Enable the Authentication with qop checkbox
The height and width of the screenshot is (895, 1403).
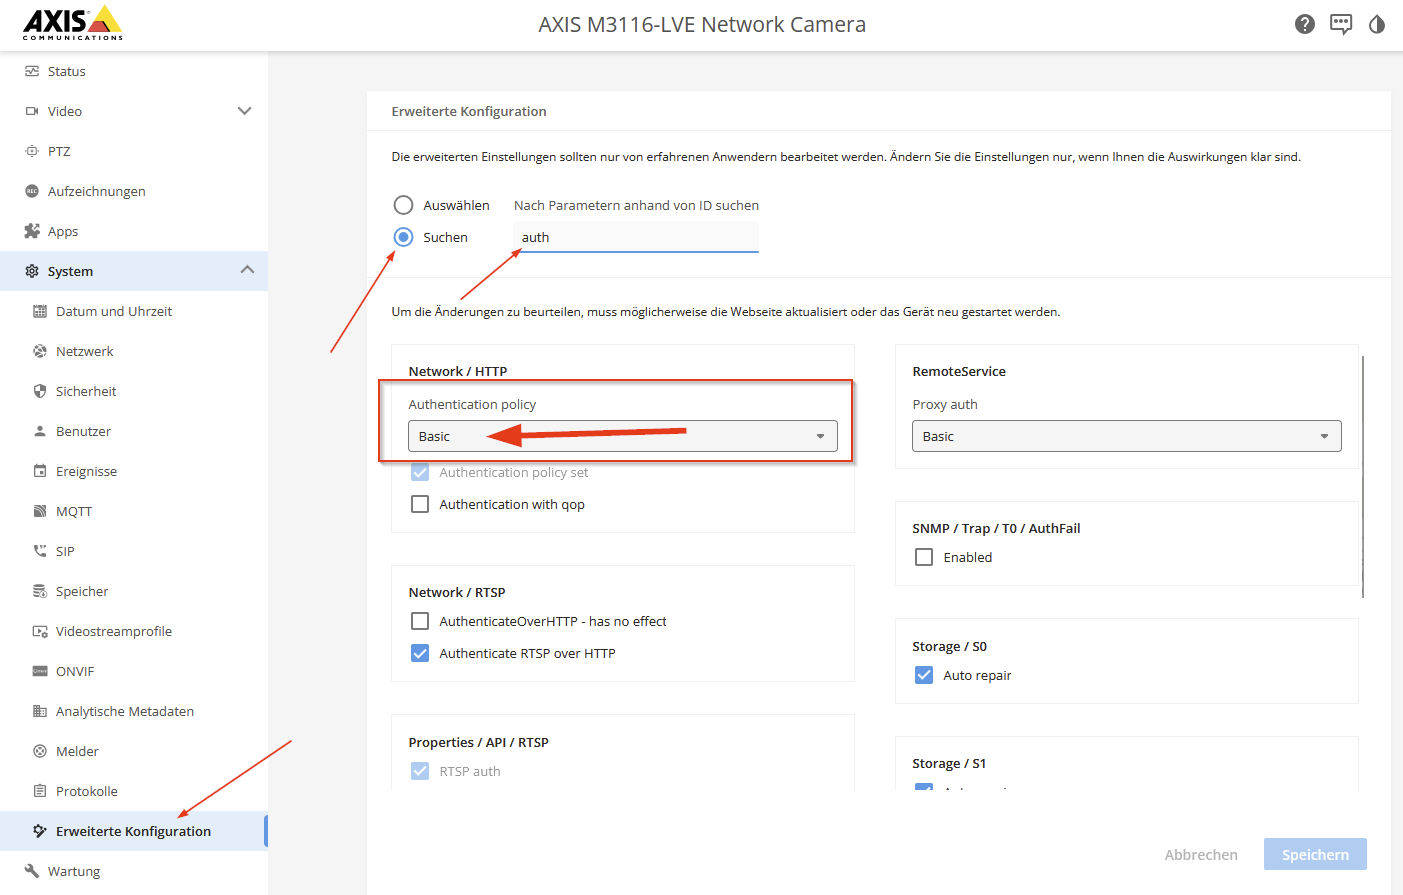click(x=420, y=504)
